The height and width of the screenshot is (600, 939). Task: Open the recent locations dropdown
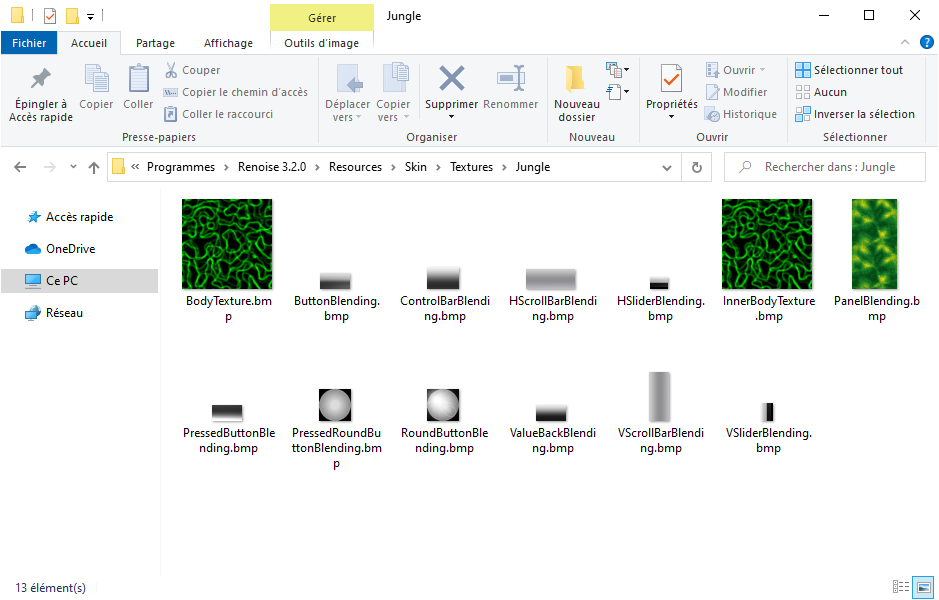point(73,167)
